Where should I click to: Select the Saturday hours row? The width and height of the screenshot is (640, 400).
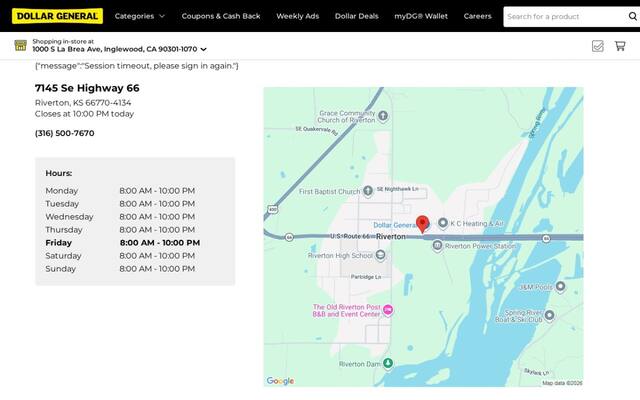point(120,256)
